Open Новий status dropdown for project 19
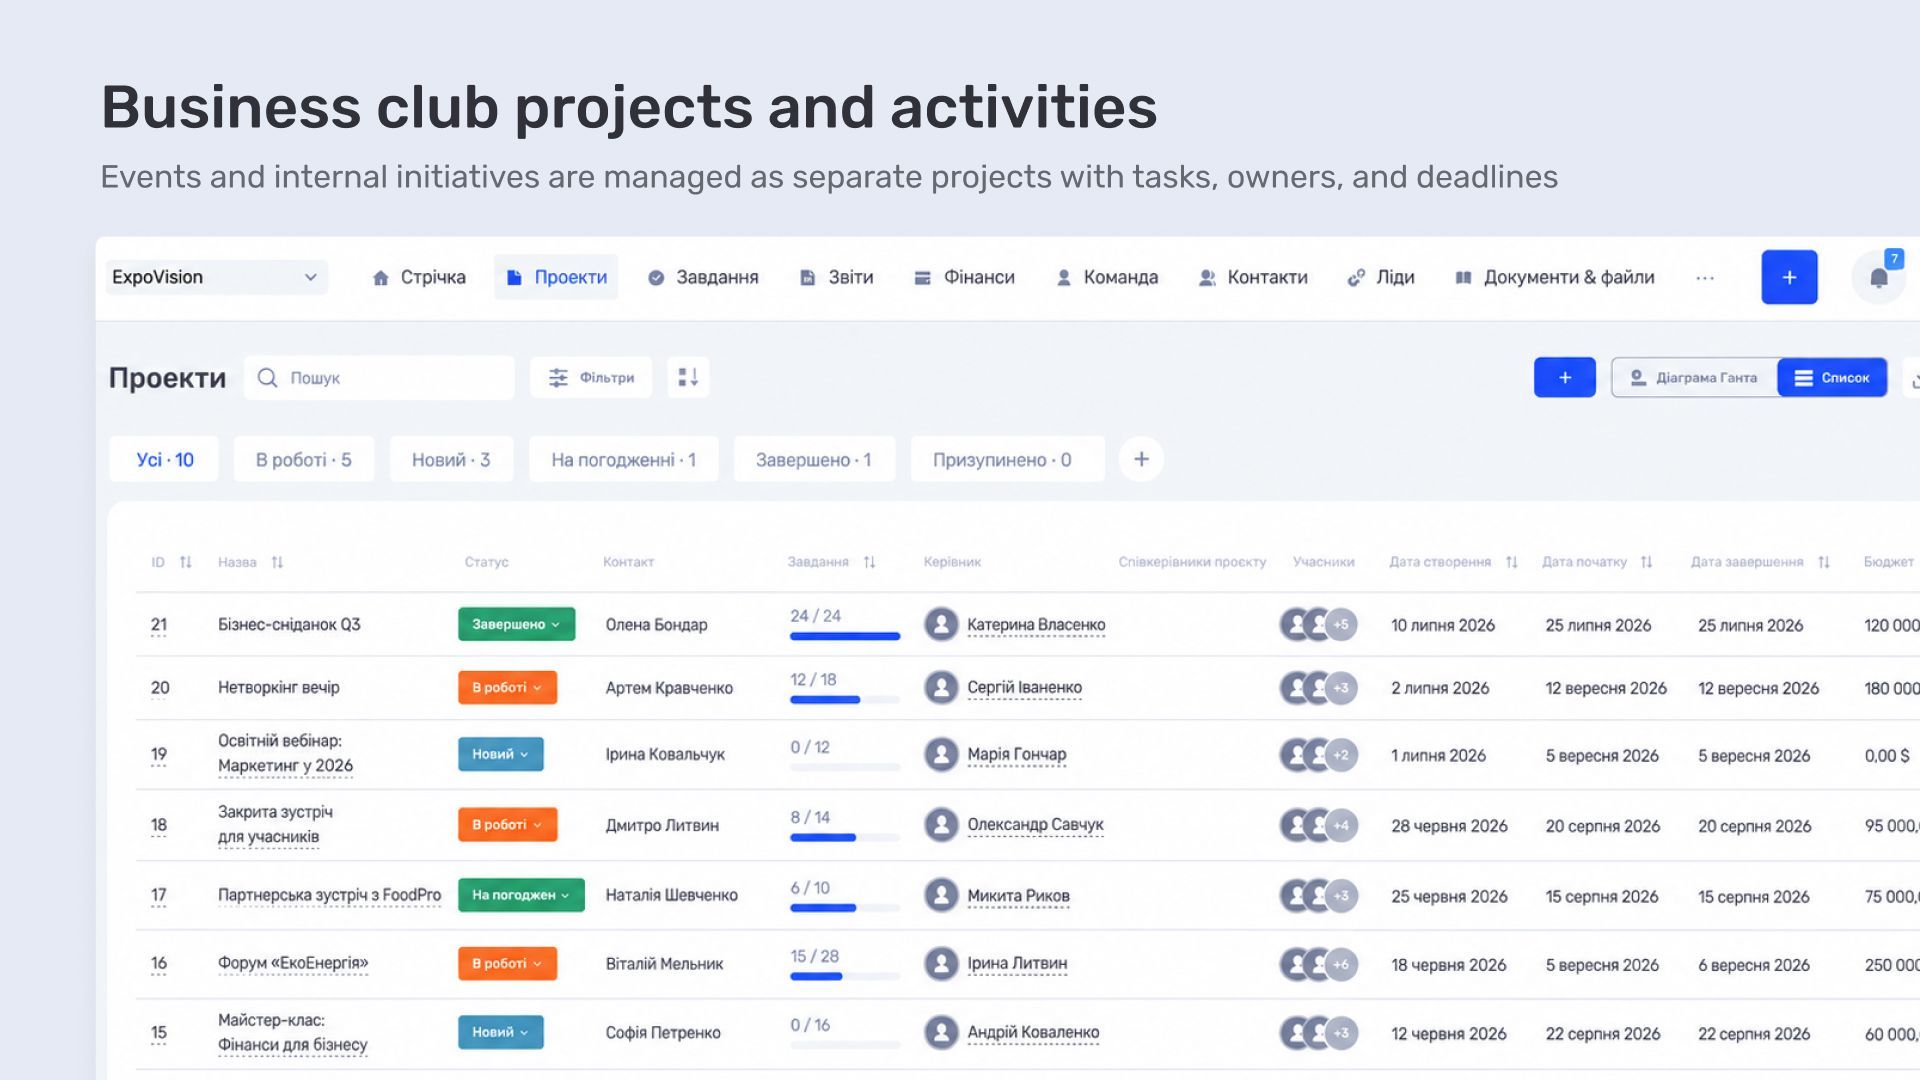 (501, 754)
